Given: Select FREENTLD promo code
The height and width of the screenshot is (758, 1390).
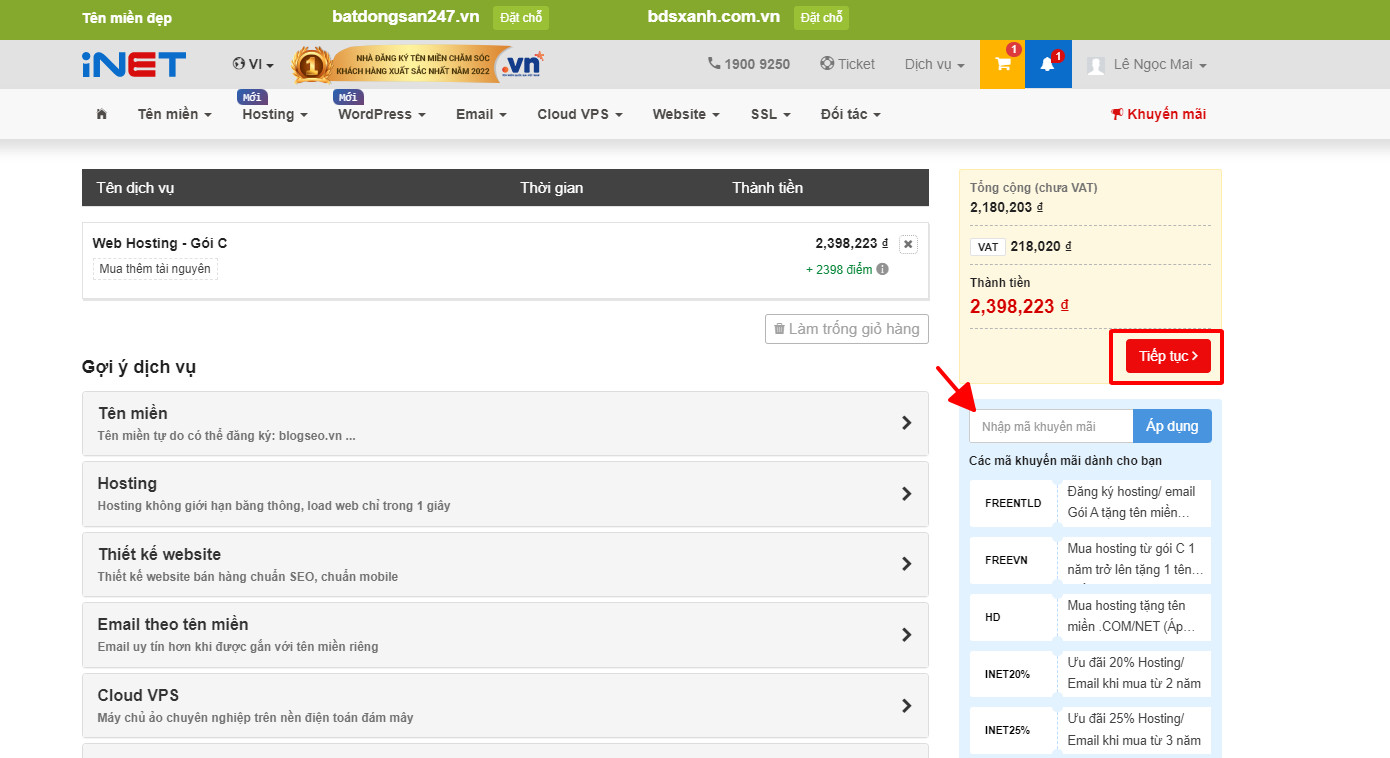Looking at the screenshot, I should (x=1090, y=503).
